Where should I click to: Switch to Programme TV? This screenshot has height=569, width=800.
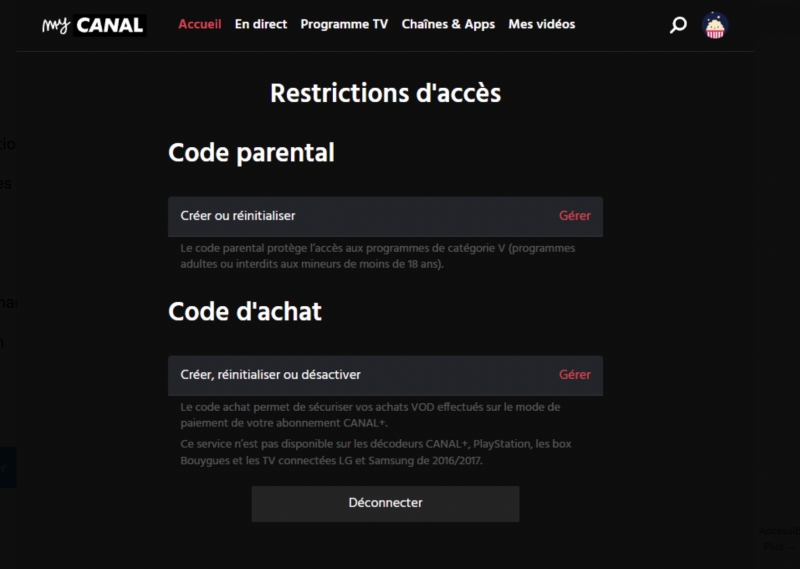tap(344, 24)
